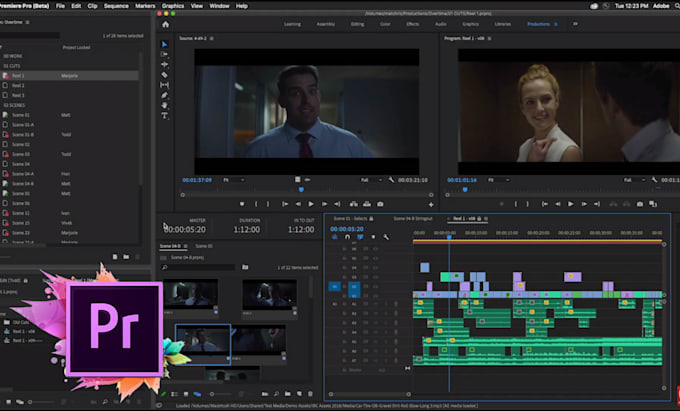This screenshot has height=411, width=680.
Task: Open Graphics menu
Action: pyautogui.click(x=173, y=6)
